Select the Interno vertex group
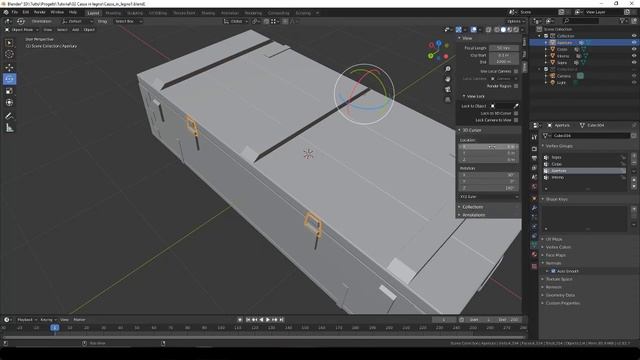 tap(584, 178)
